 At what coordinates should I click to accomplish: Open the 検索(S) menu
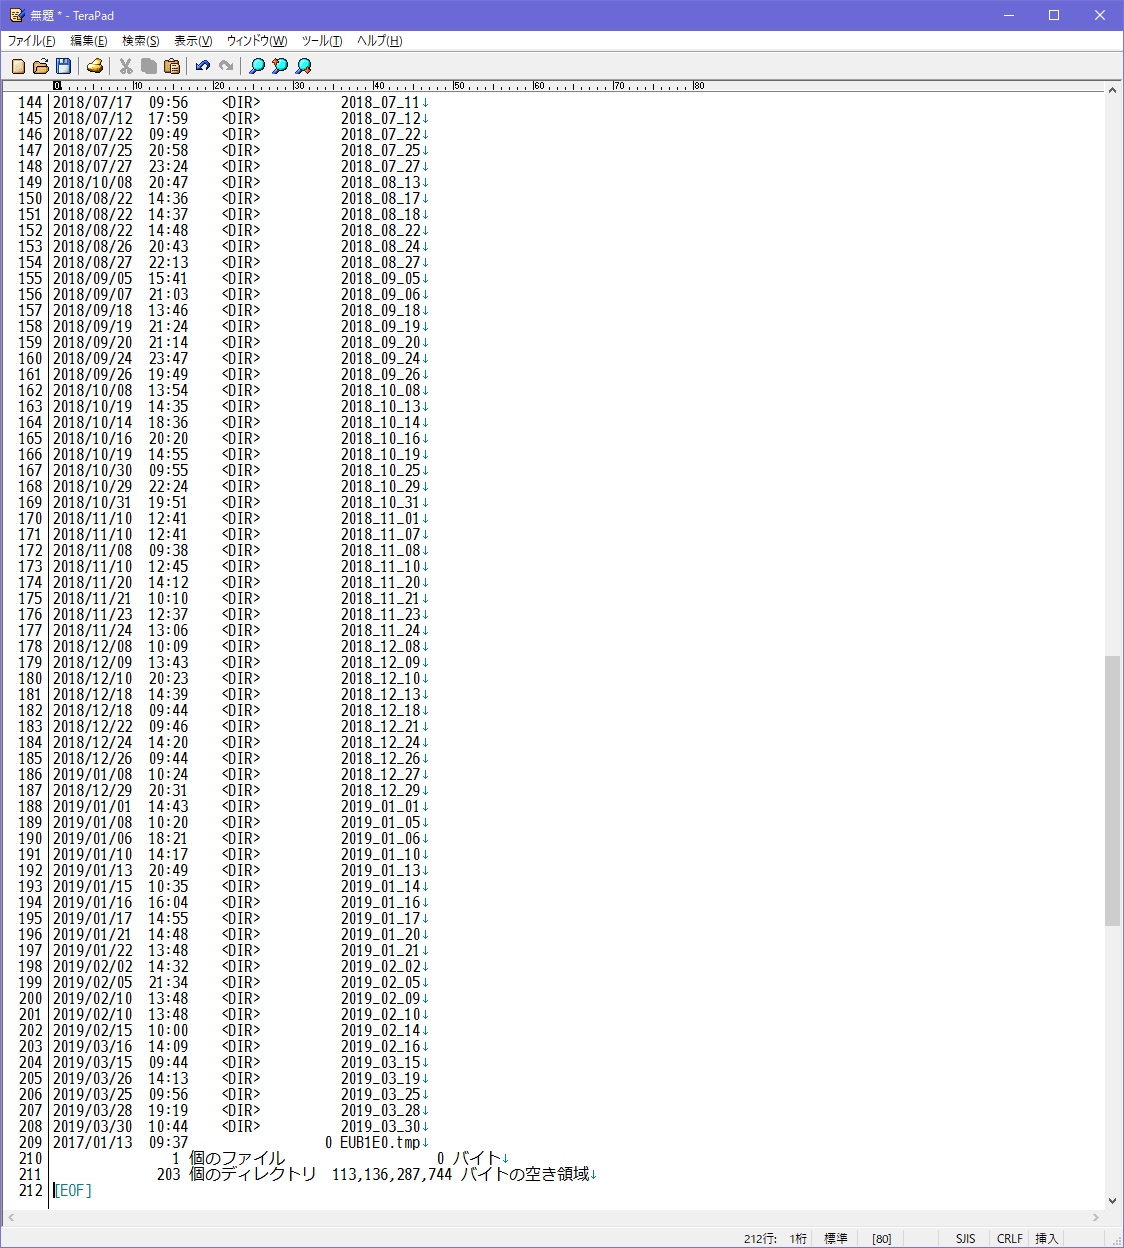[141, 41]
